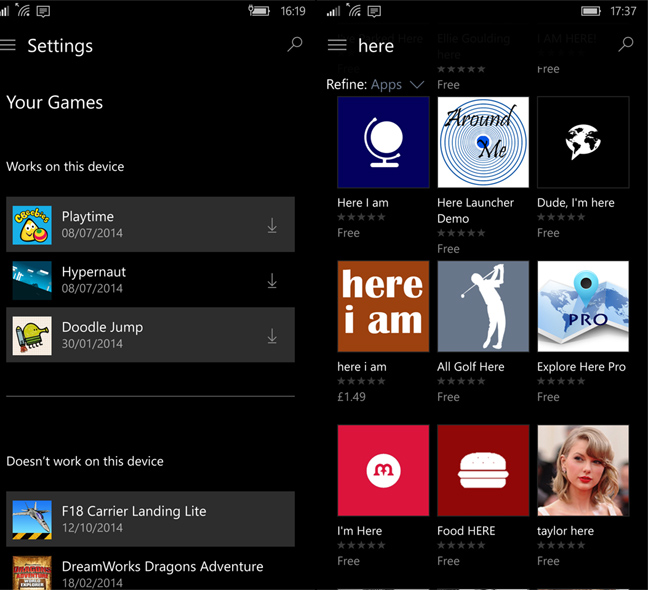Download Doodle Jump via its arrow icon
Viewport: 648px width, 590px height.
coord(272,336)
